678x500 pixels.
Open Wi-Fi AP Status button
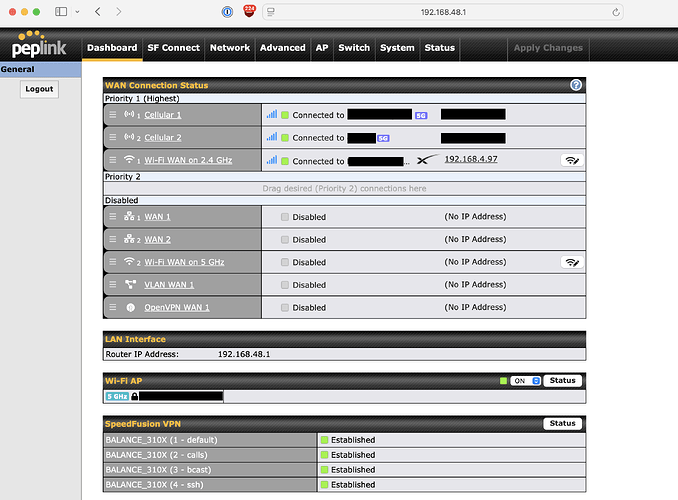click(x=562, y=381)
